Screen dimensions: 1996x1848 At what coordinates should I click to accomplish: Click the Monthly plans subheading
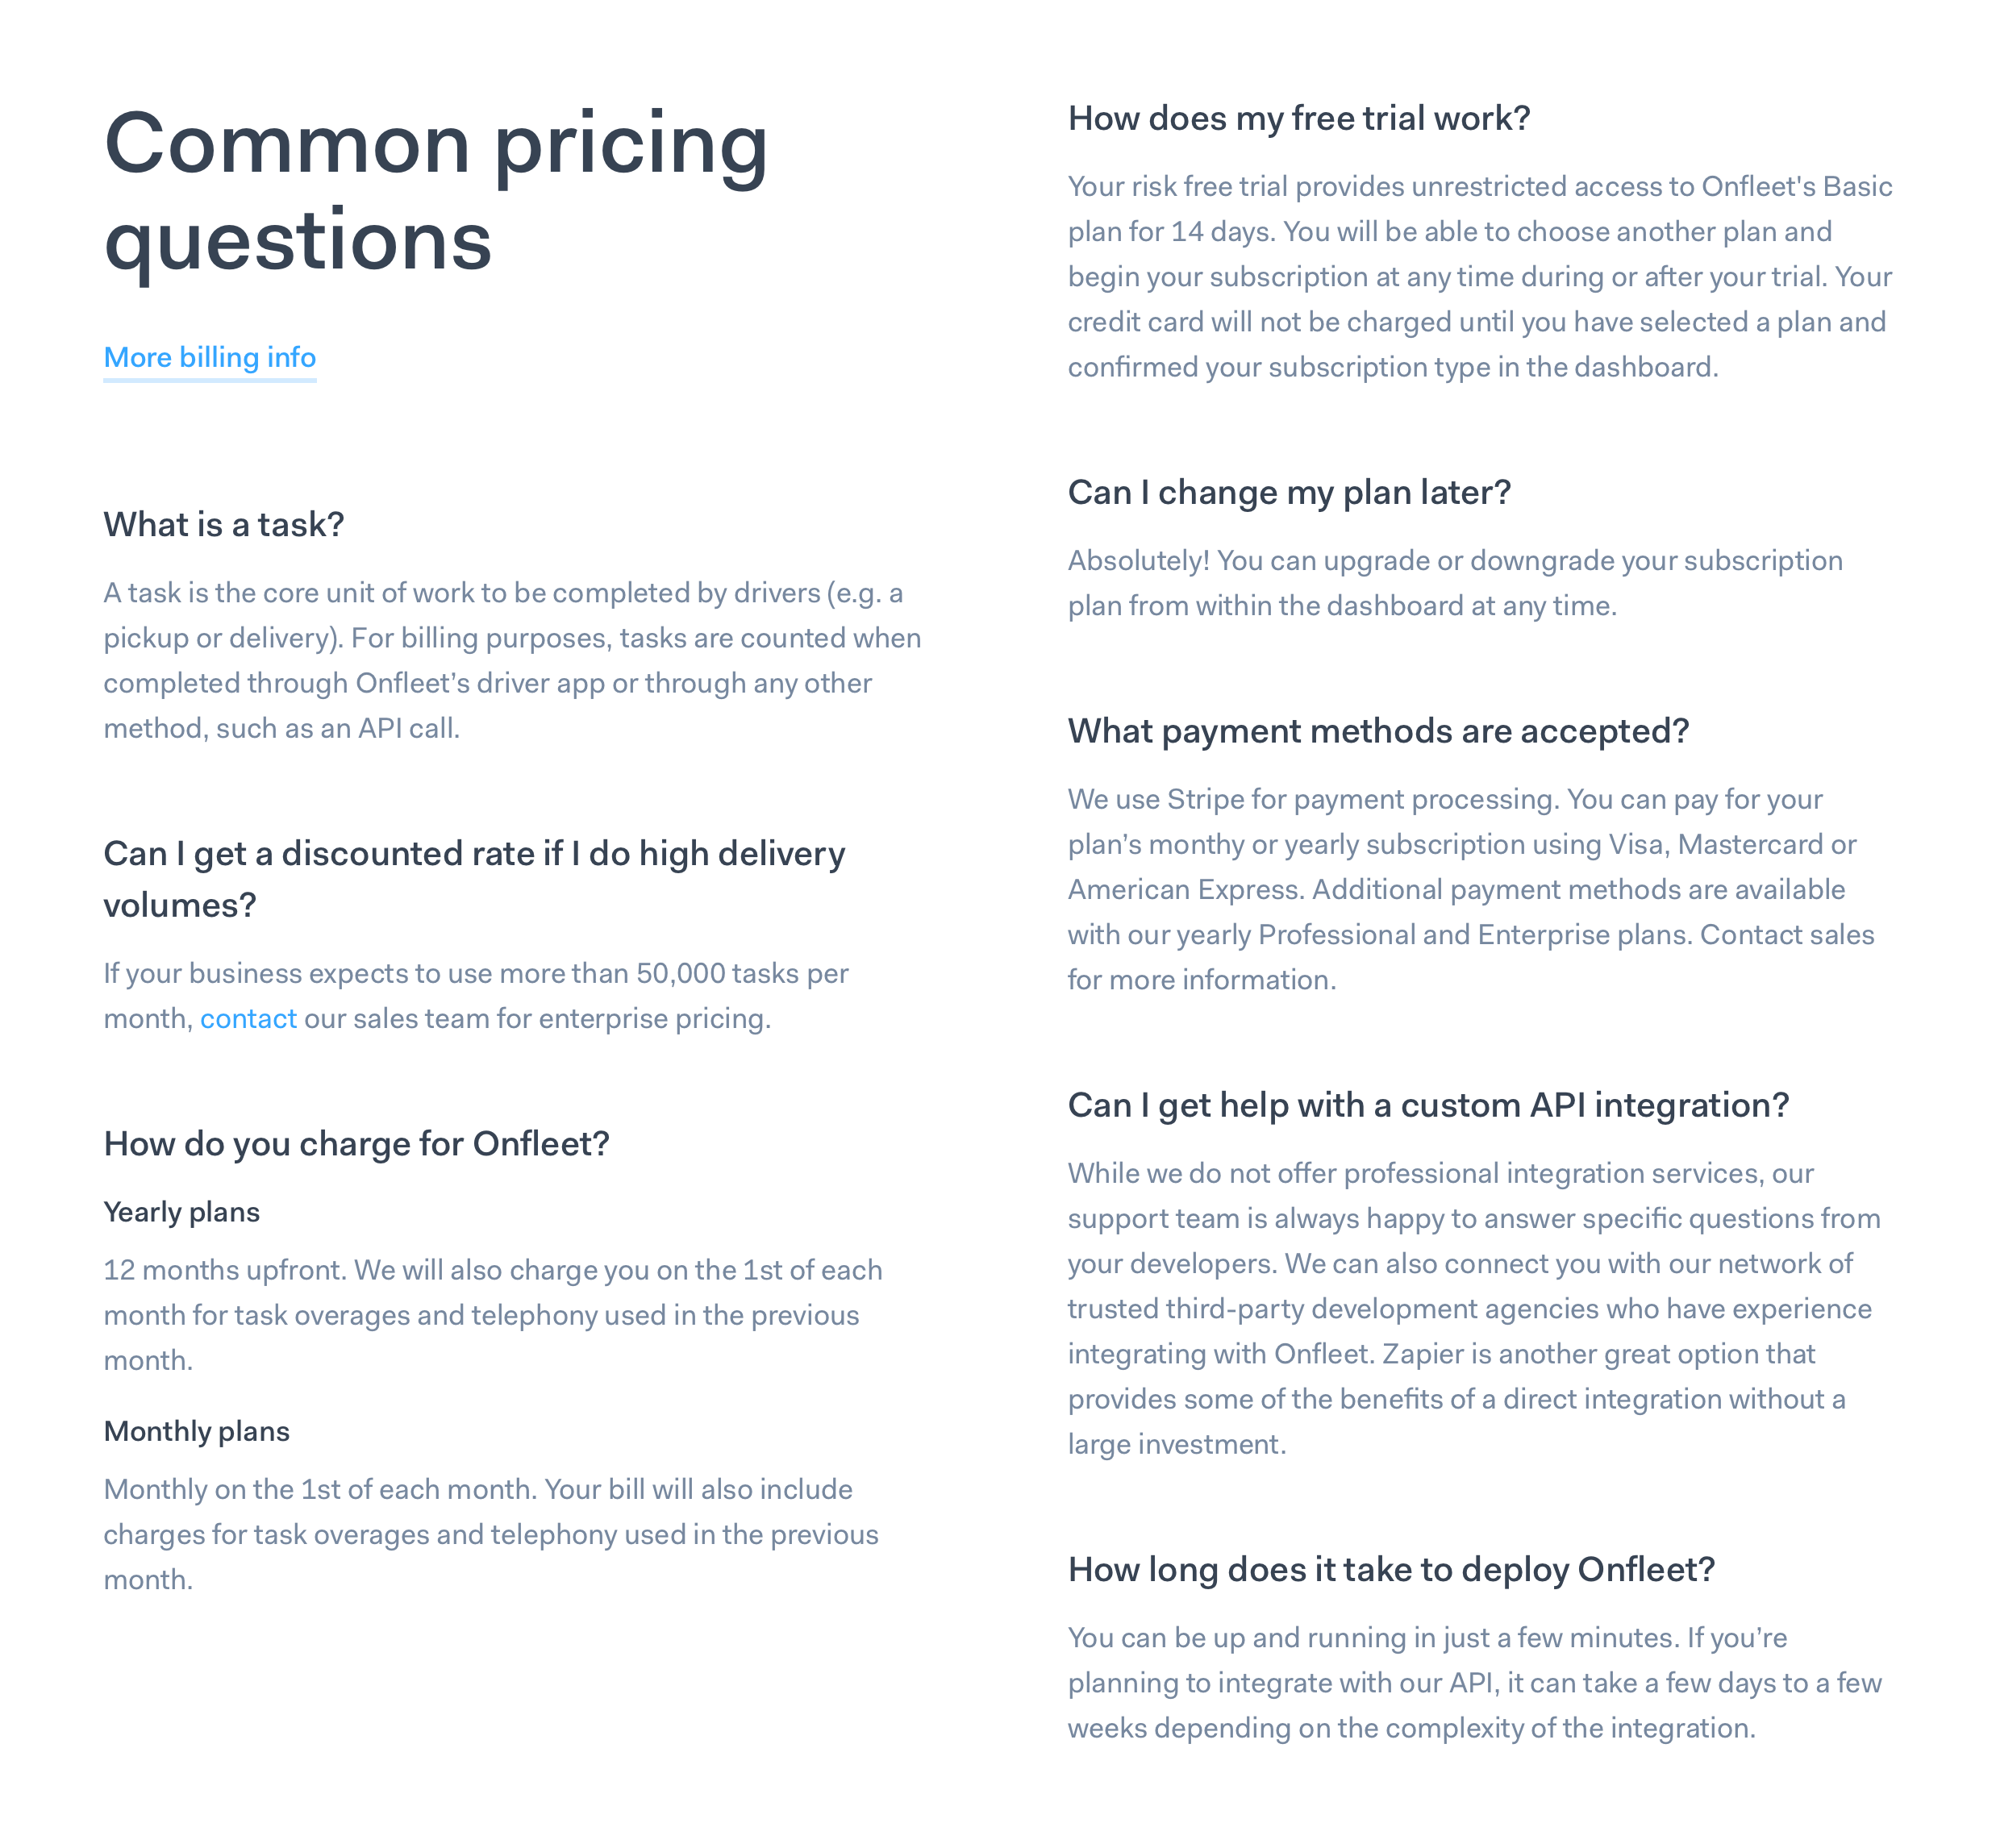[x=196, y=1431]
